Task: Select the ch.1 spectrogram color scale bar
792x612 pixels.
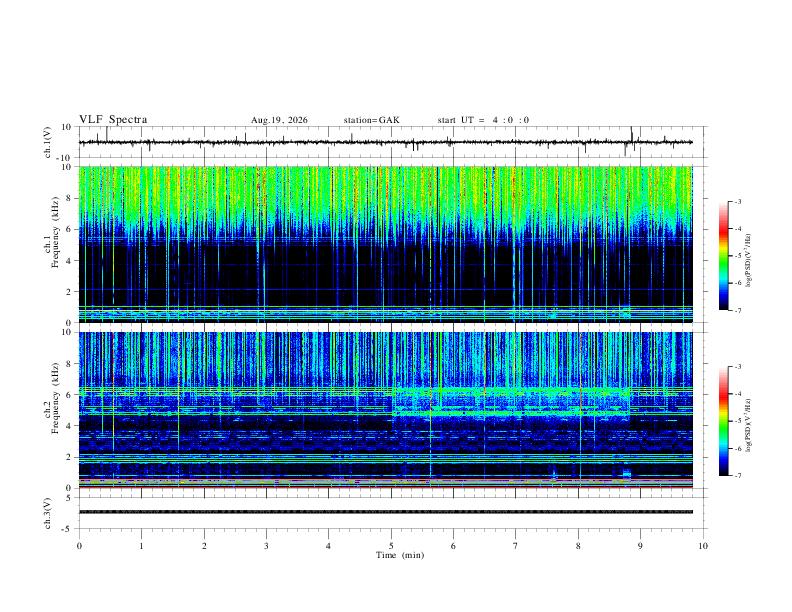Action: coord(724,256)
